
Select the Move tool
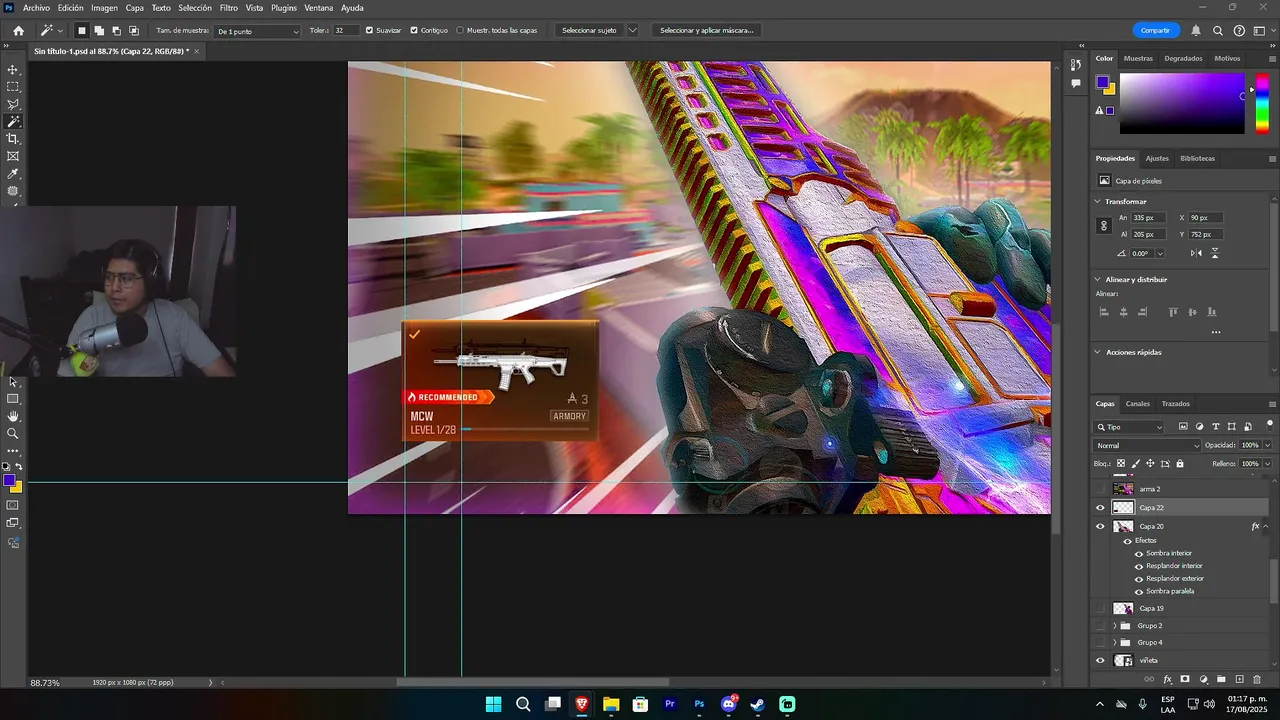[13, 70]
